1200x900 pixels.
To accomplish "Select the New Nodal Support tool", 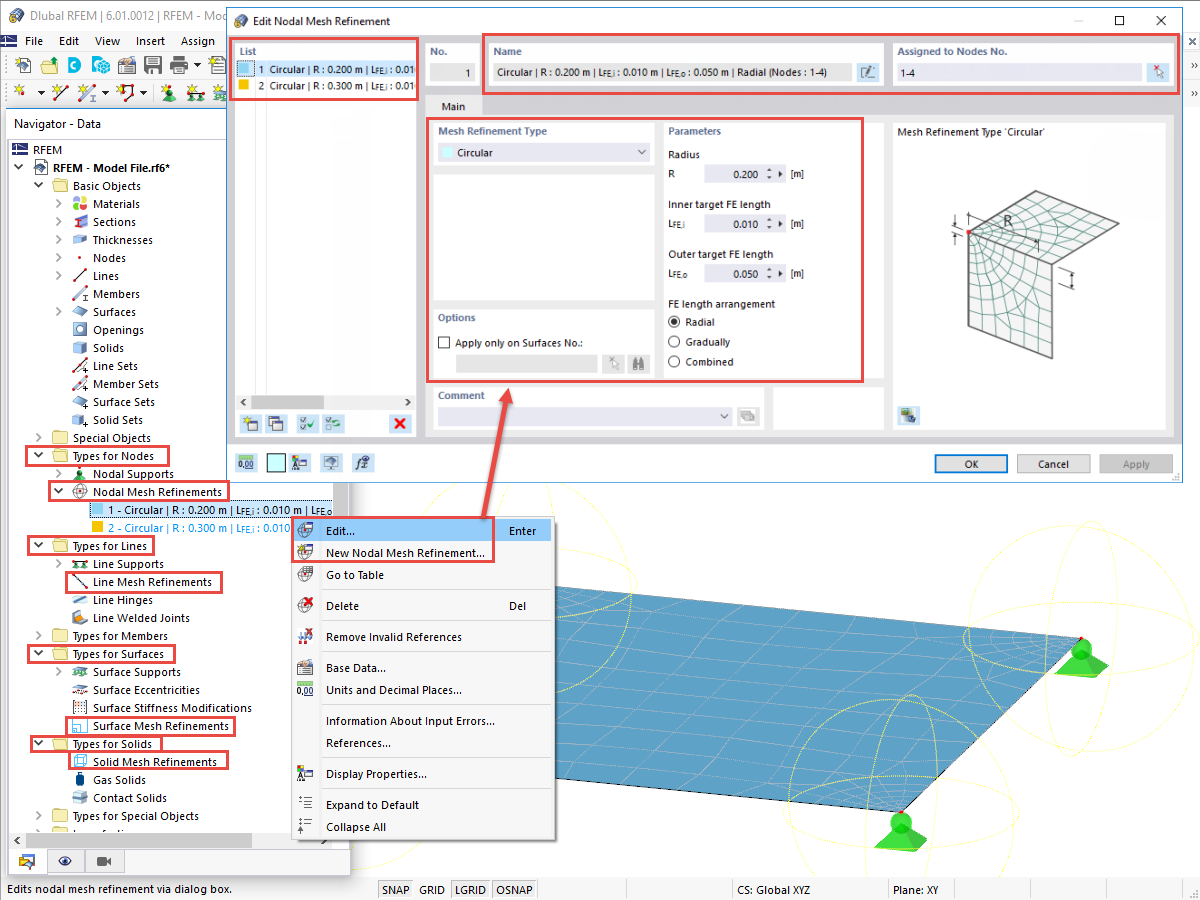I will [x=168, y=92].
